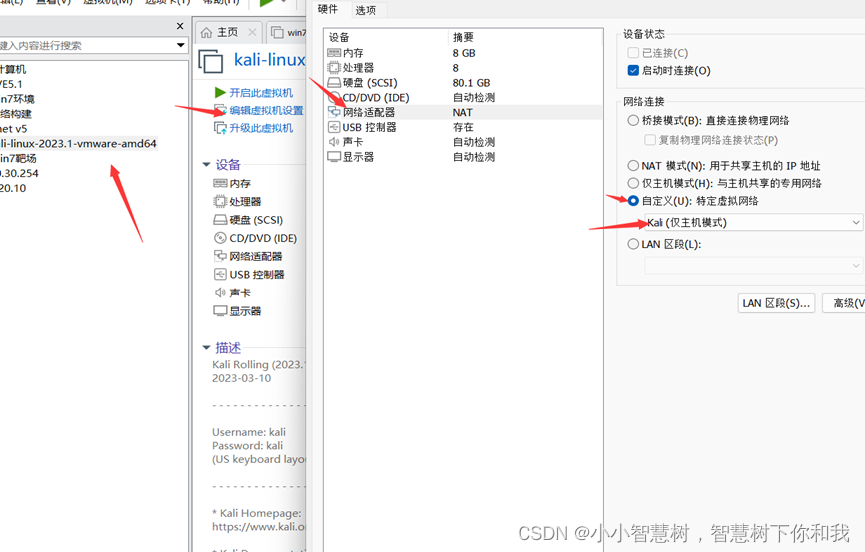The height and width of the screenshot is (552, 865).
Task: Click the 8 GB memory summary value
Action: pos(464,53)
